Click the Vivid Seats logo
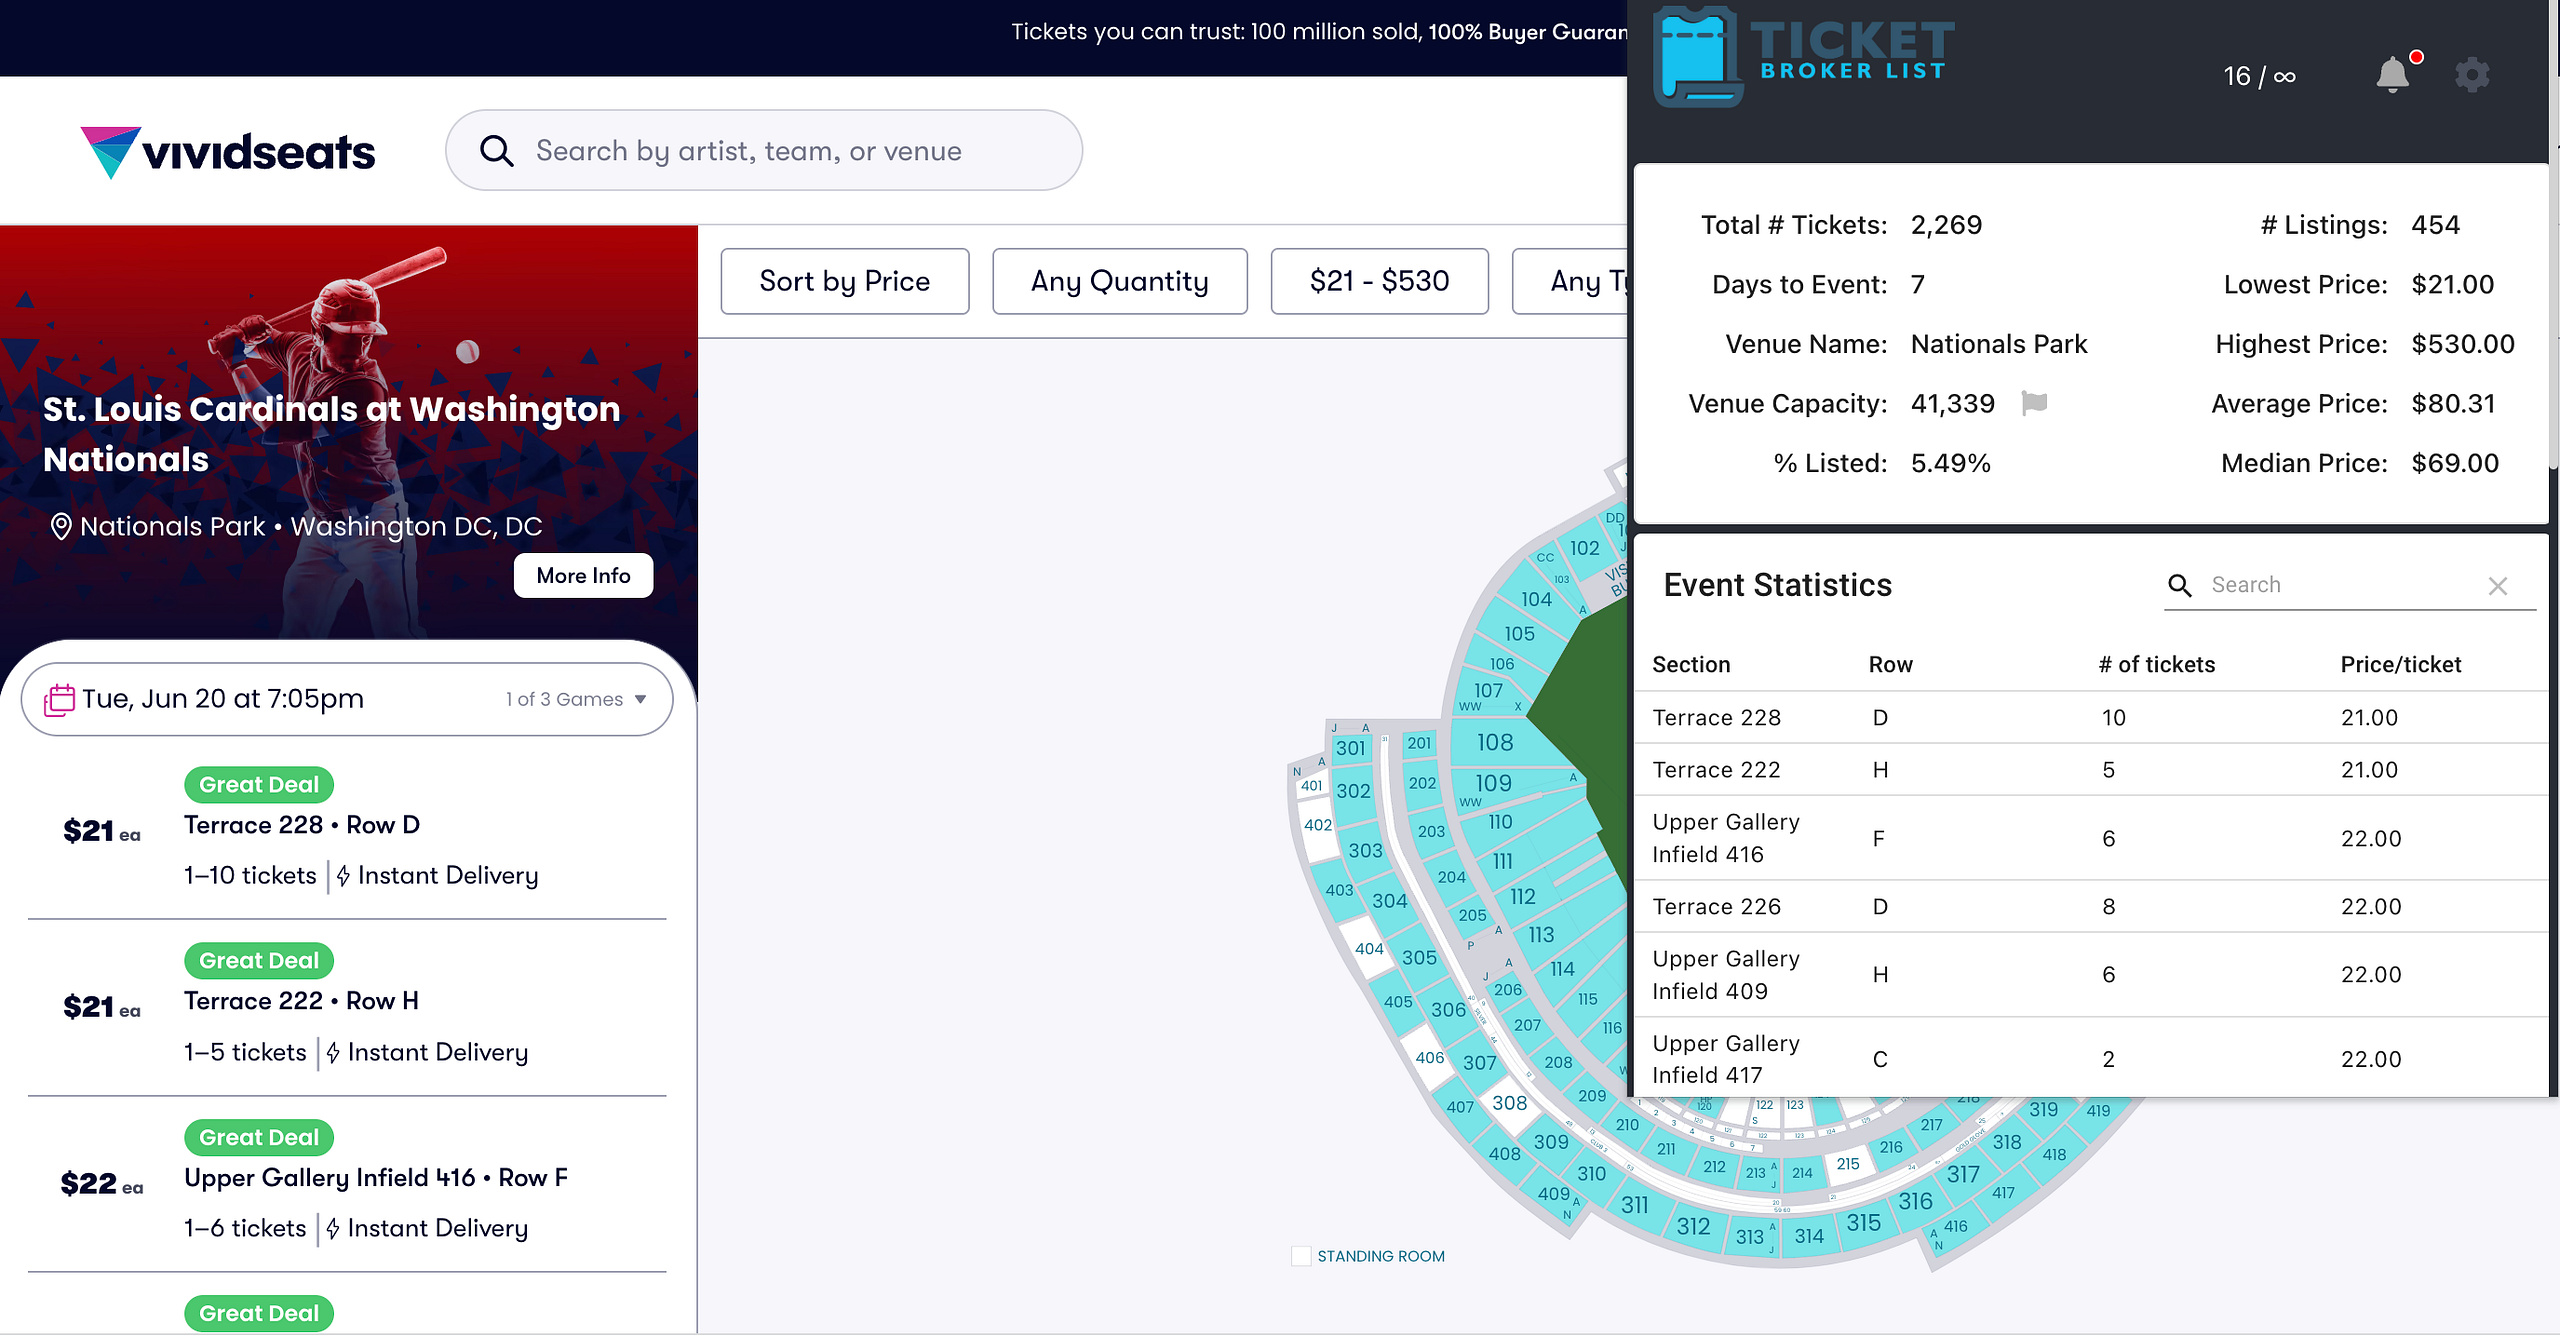 click(228, 152)
